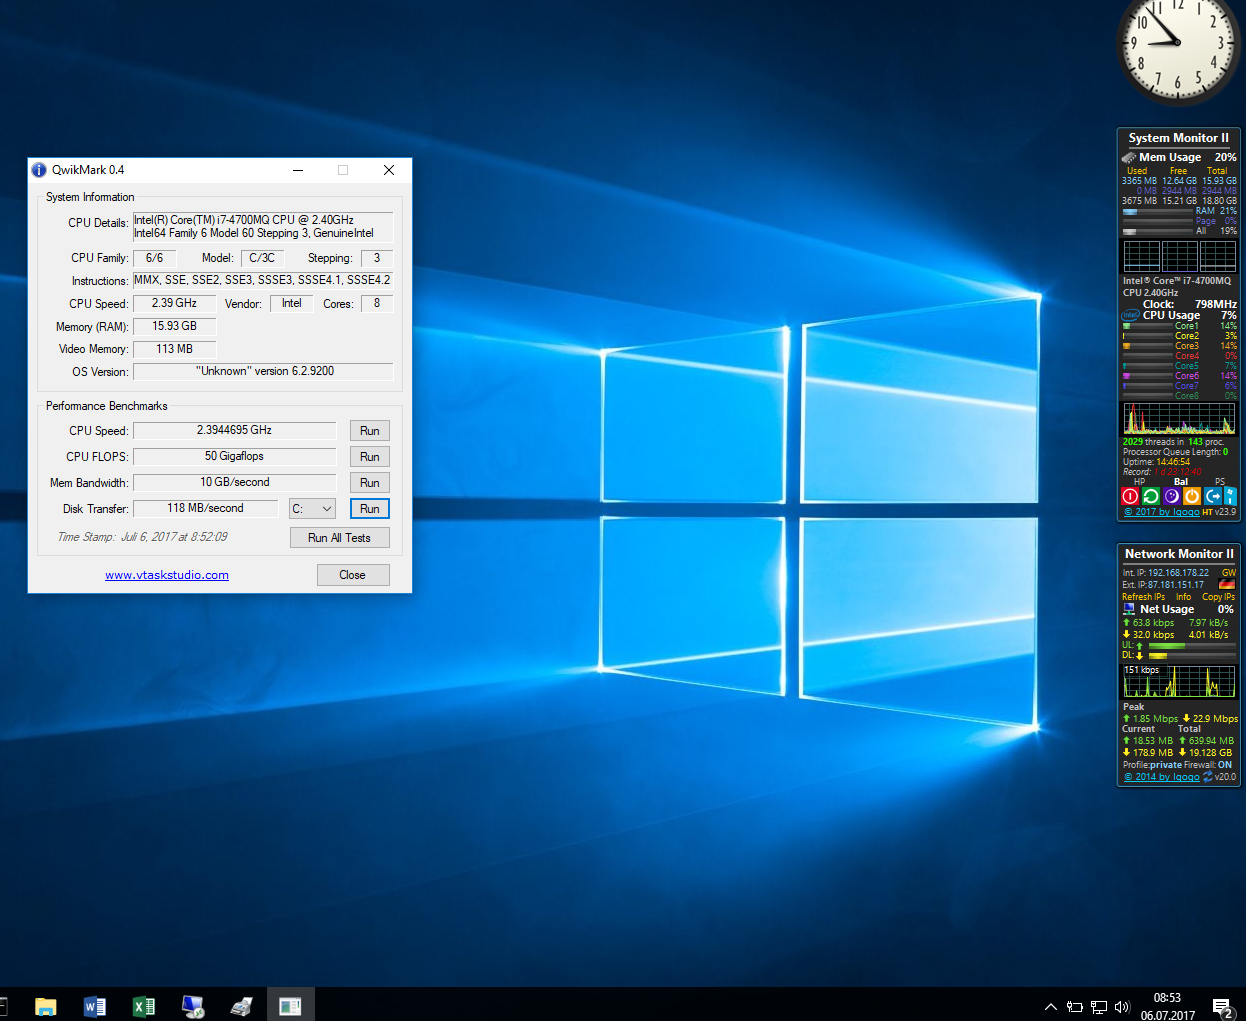Click the active QwikMark taskbar icon
Image resolution: width=1246 pixels, height=1021 pixels.
(291, 1006)
